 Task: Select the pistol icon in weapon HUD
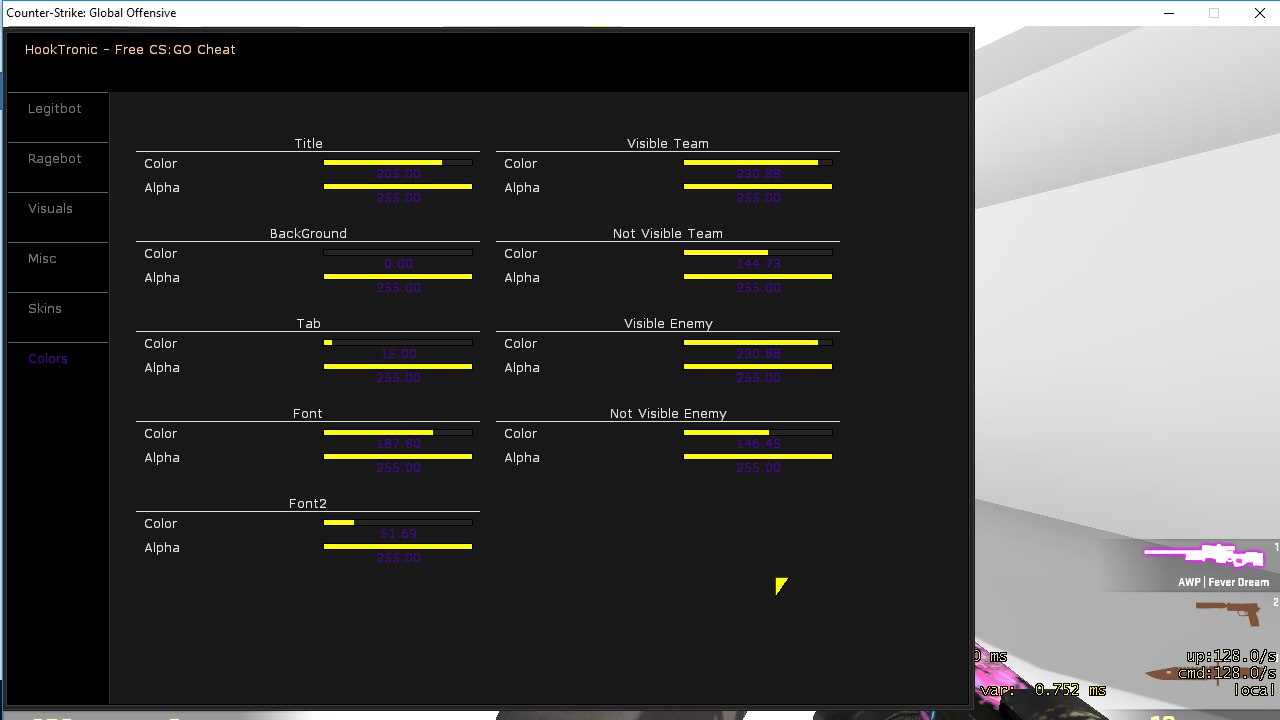(x=1228, y=611)
